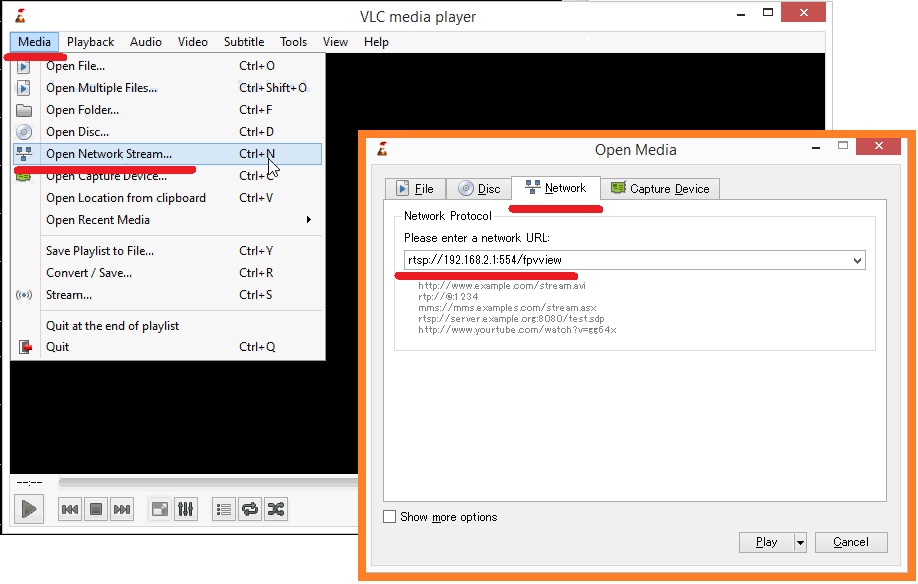Toggle the loop repeat icon
The image size is (918, 584).
pos(250,509)
